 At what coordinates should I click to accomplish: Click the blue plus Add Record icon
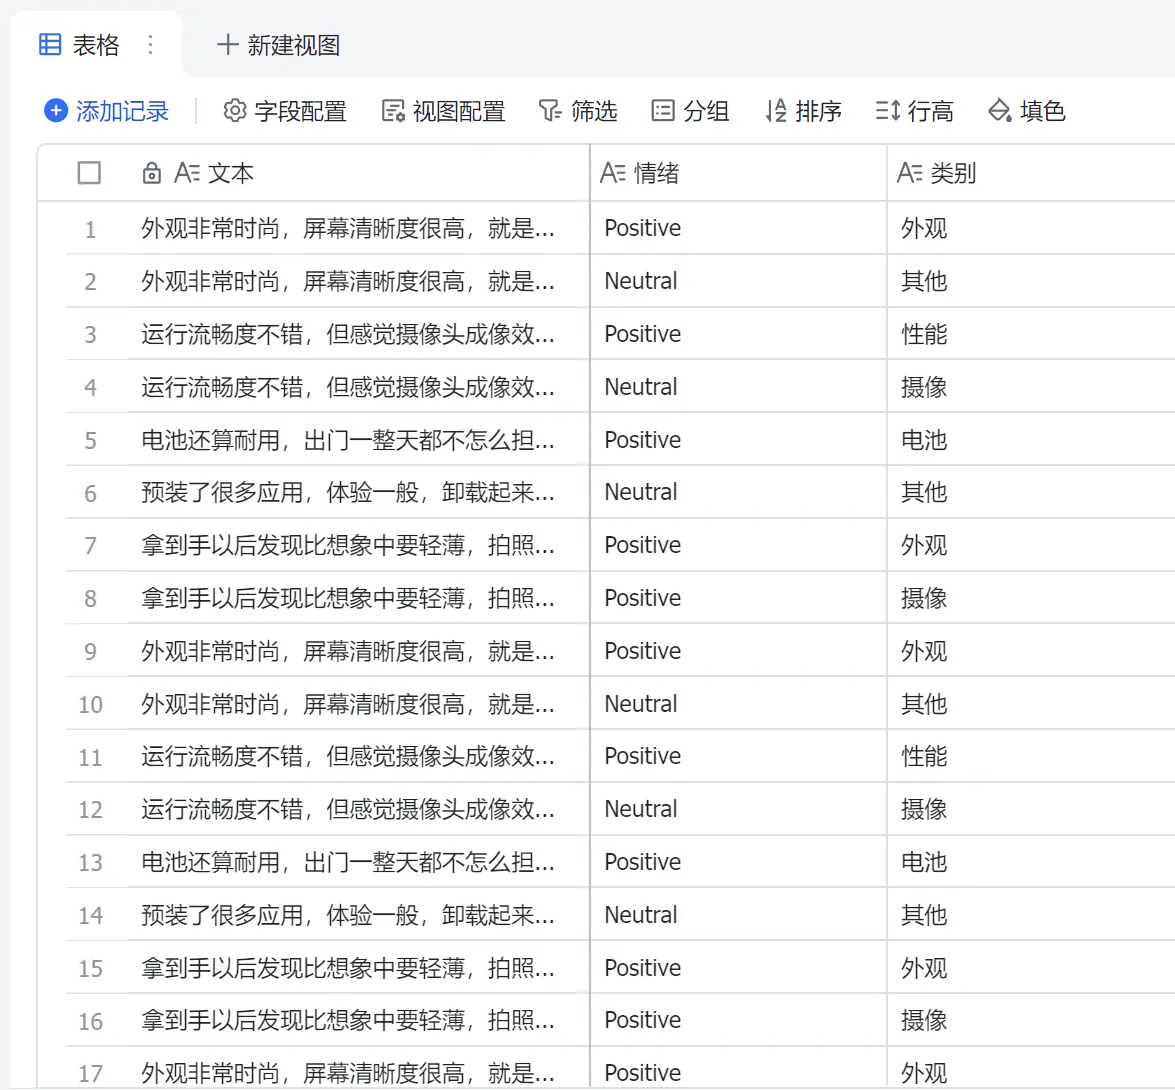[x=56, y=111]
